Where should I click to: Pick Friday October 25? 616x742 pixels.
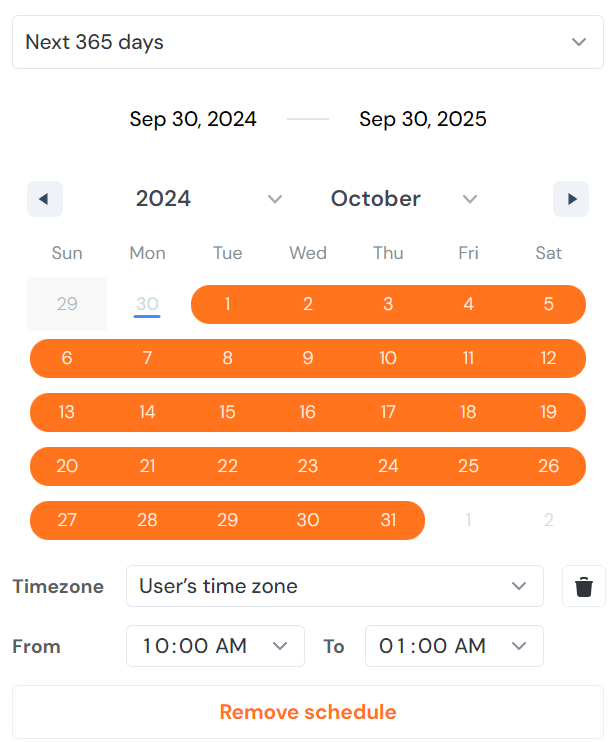[x=468, y=466]
